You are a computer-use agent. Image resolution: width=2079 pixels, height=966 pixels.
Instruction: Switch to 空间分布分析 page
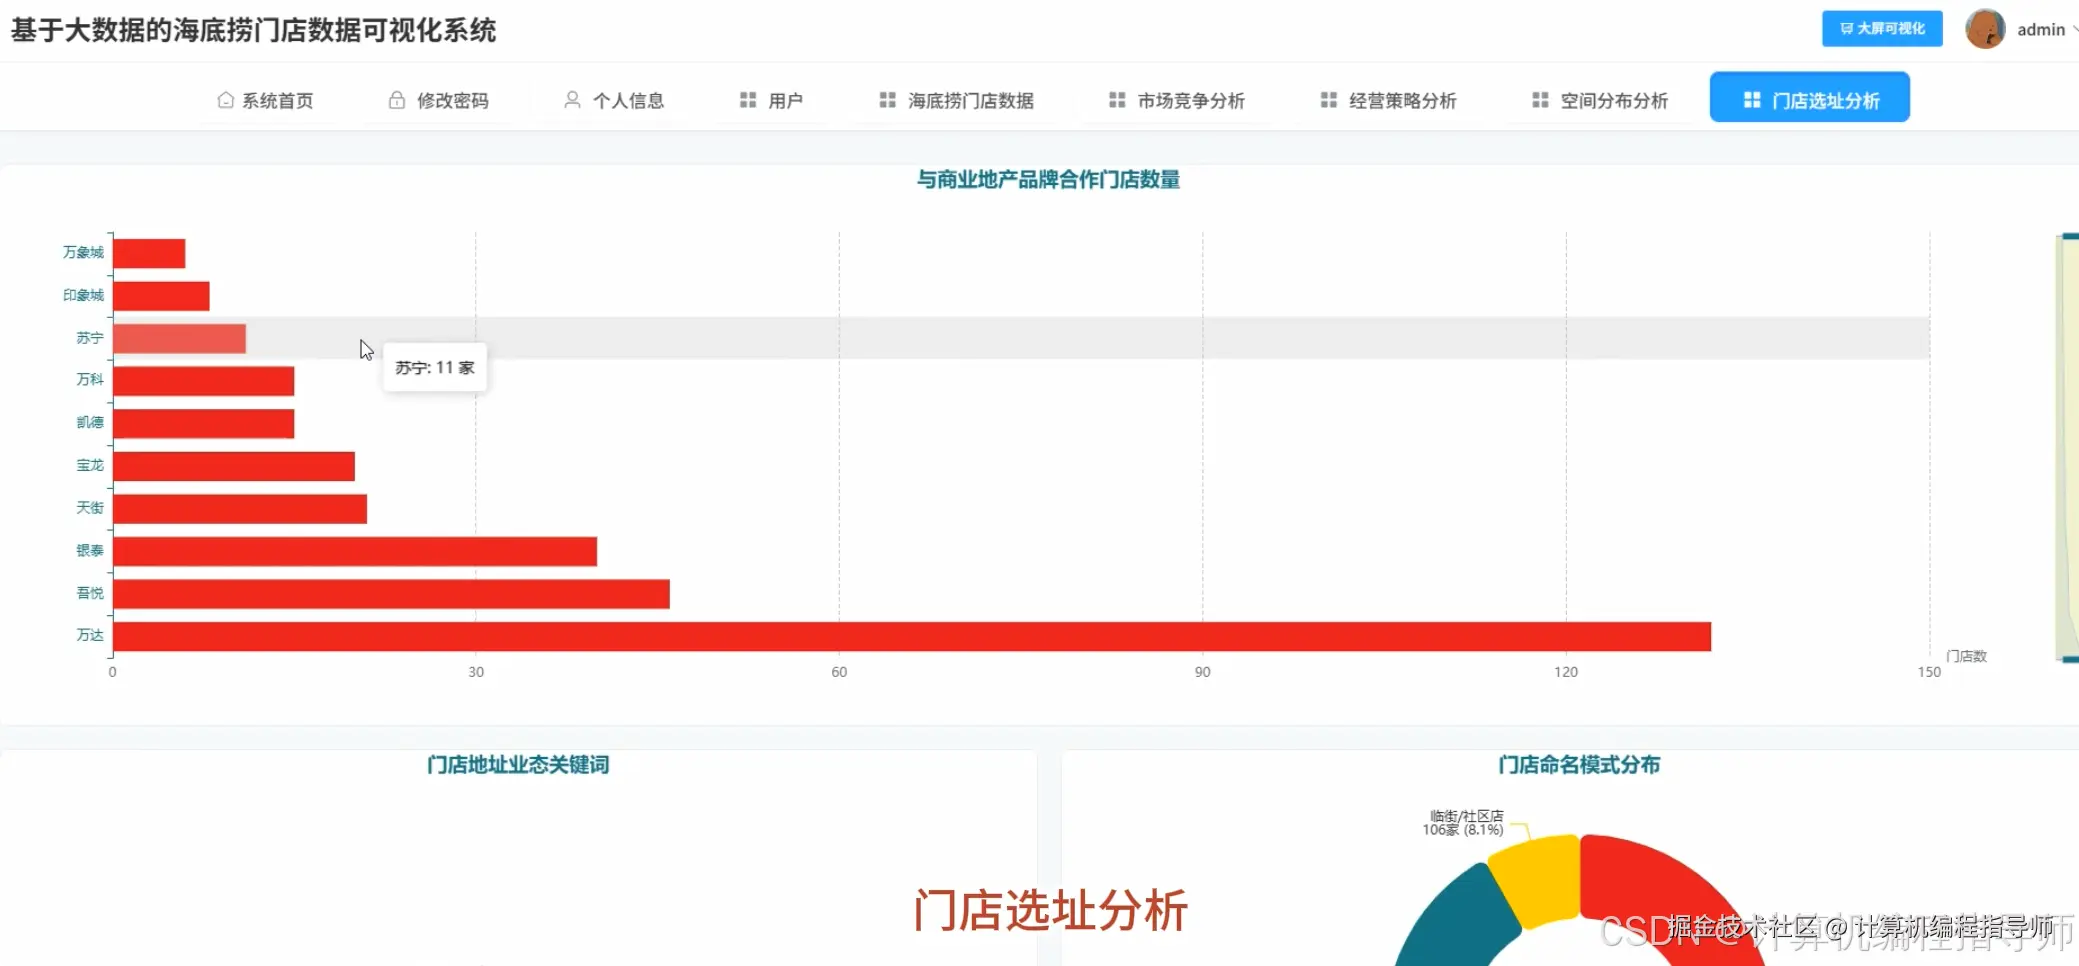1600,100
